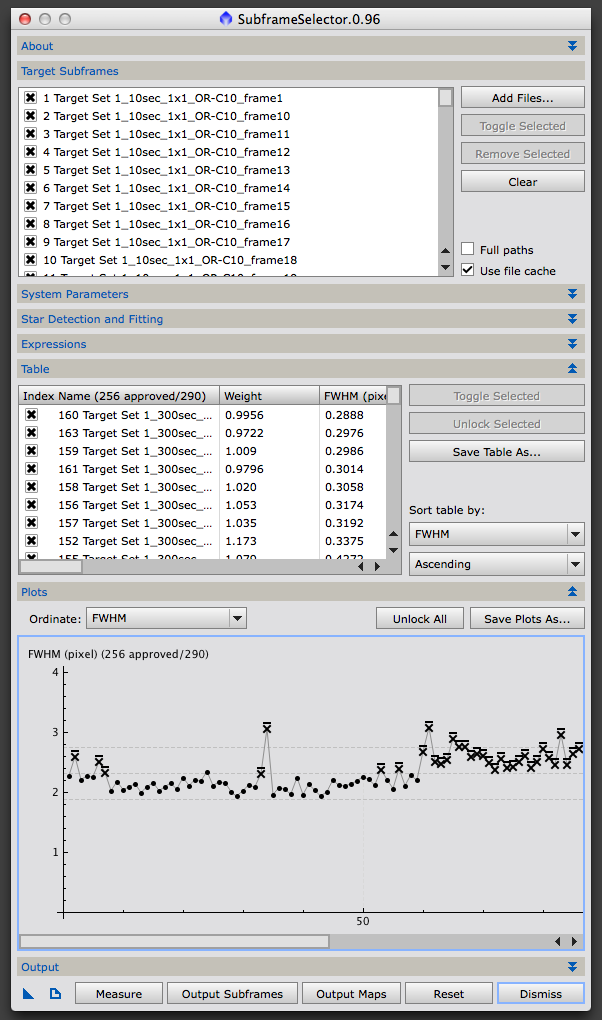Click the plot's scroll-right arrow

click(574, 941)
